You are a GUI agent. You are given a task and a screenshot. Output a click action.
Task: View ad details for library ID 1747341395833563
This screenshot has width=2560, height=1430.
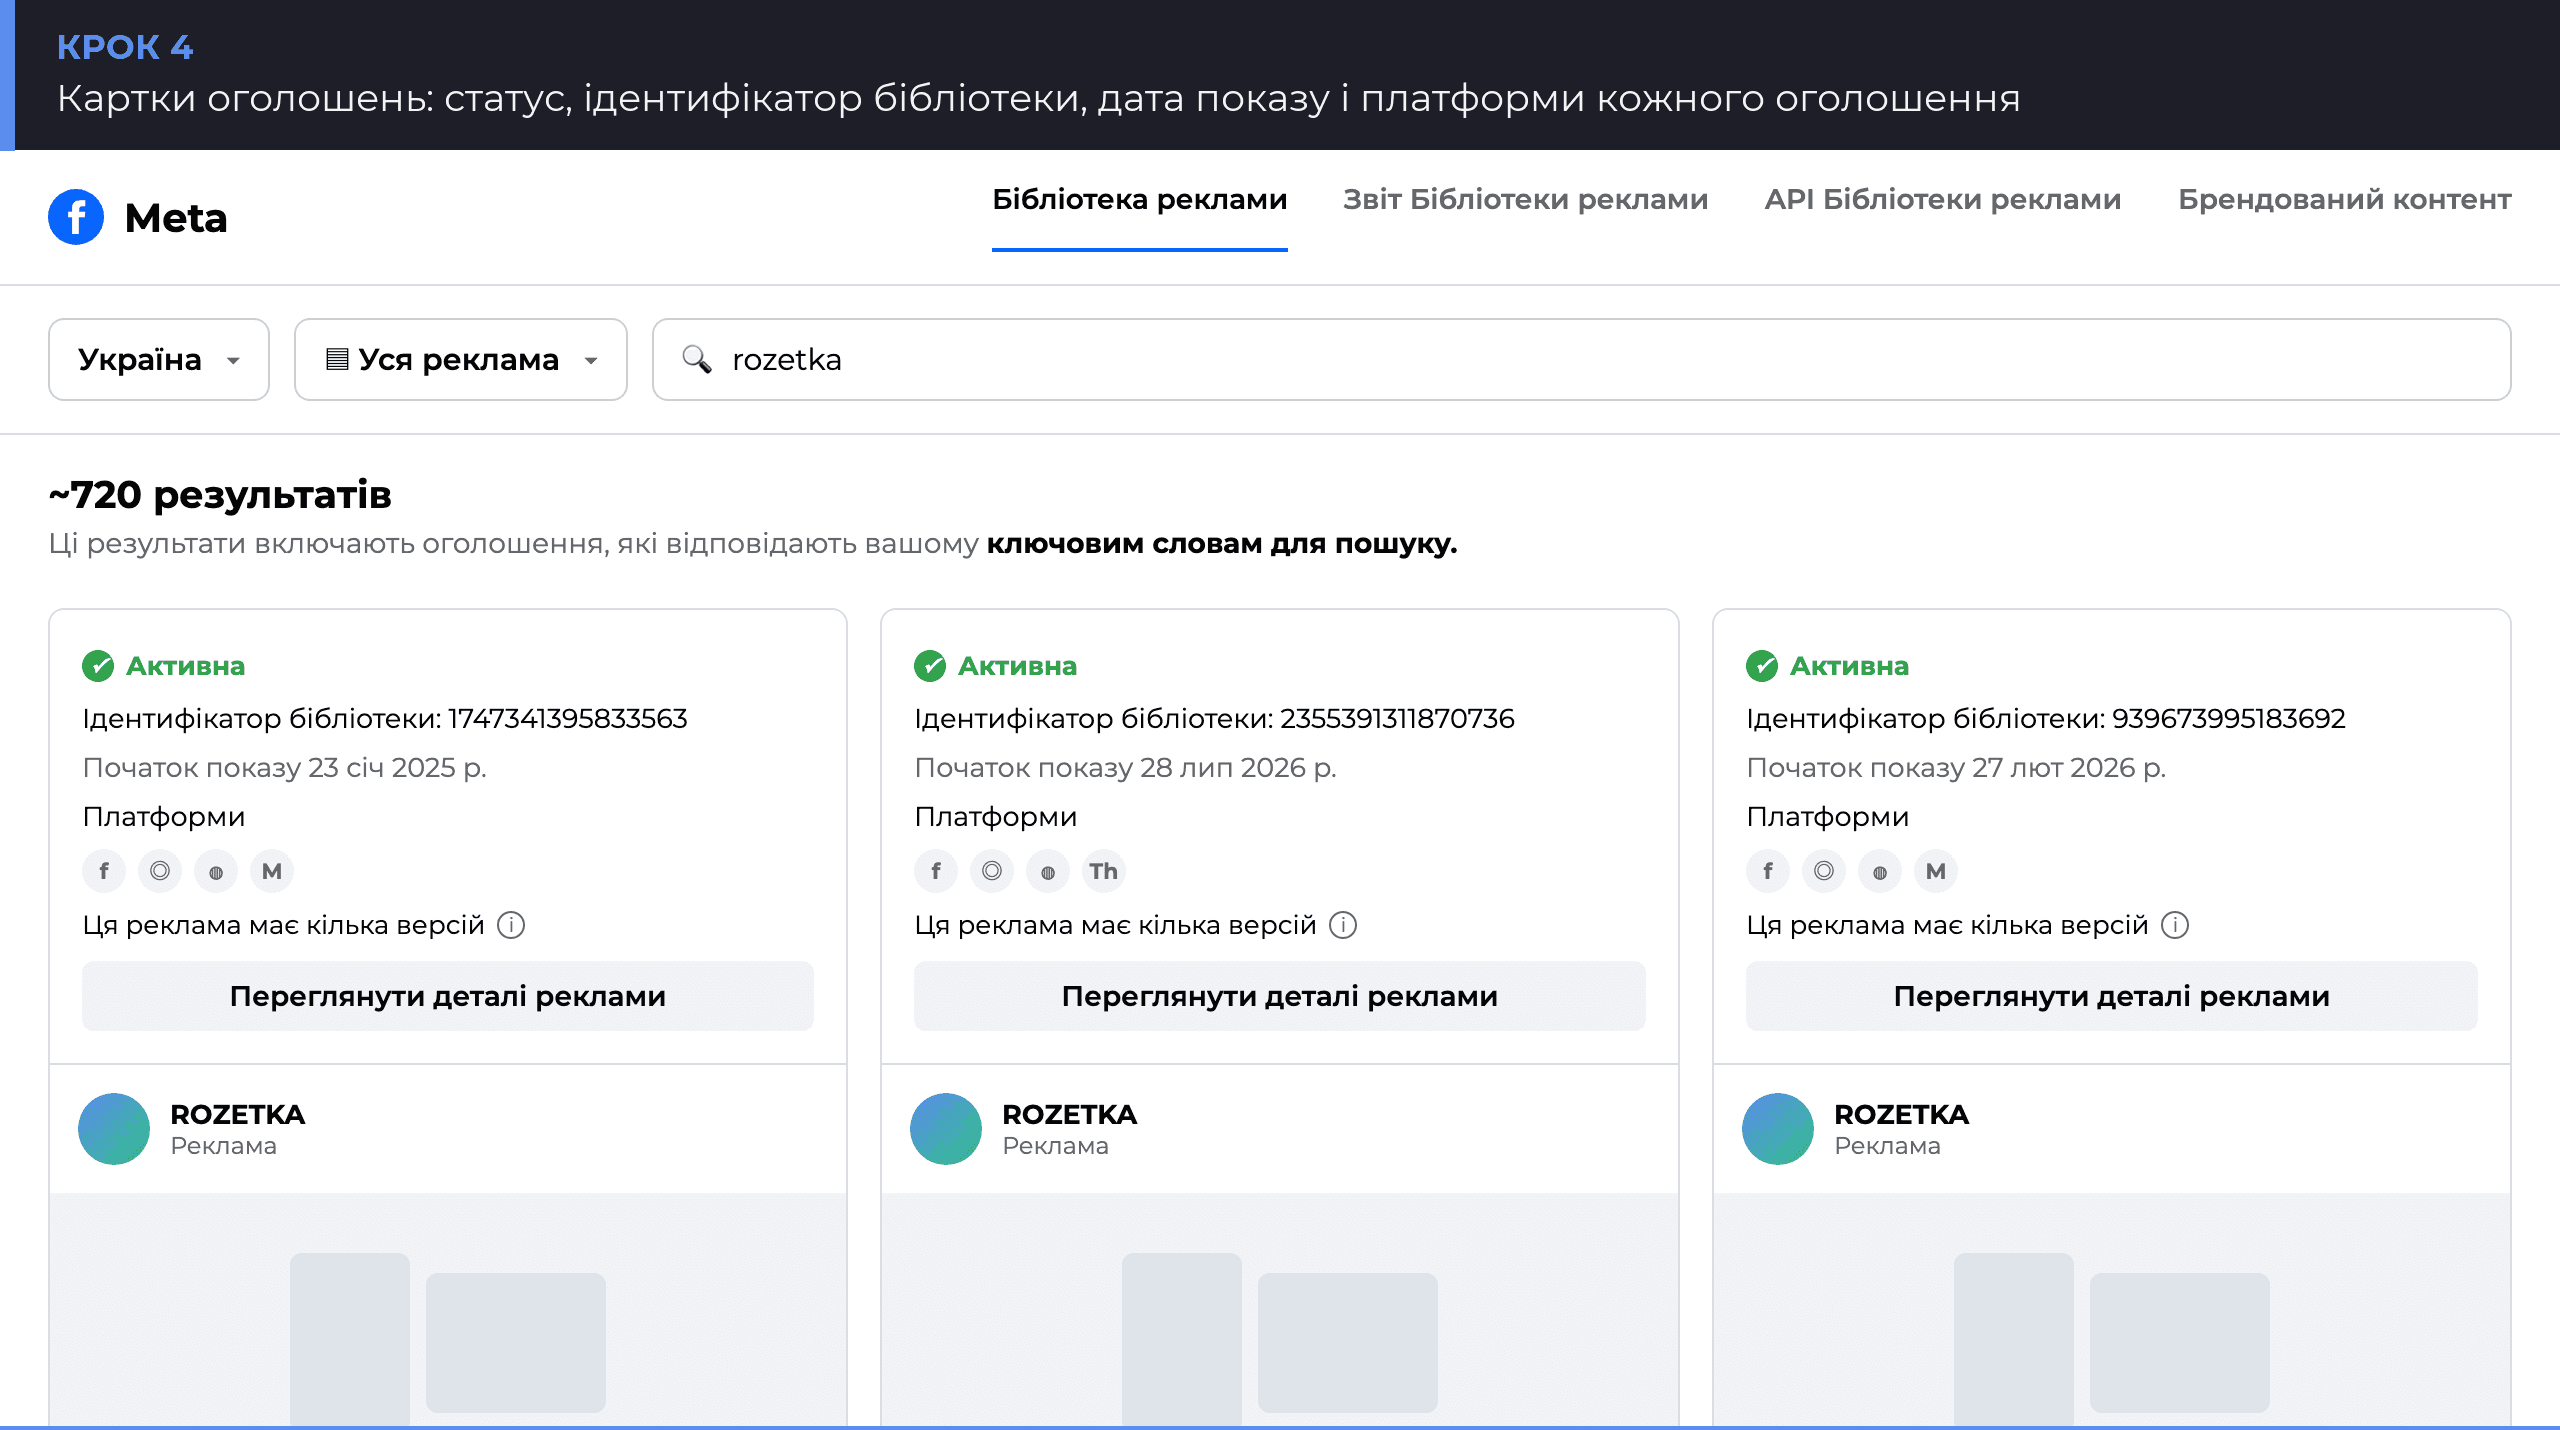pos(448,996)
